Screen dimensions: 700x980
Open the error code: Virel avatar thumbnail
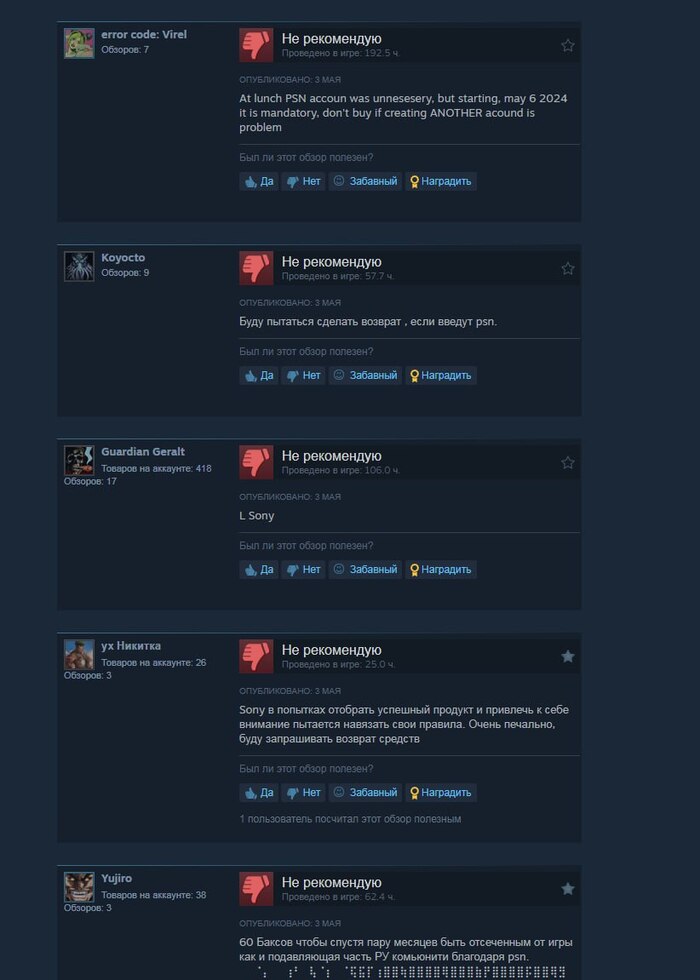tap(79, 43)
